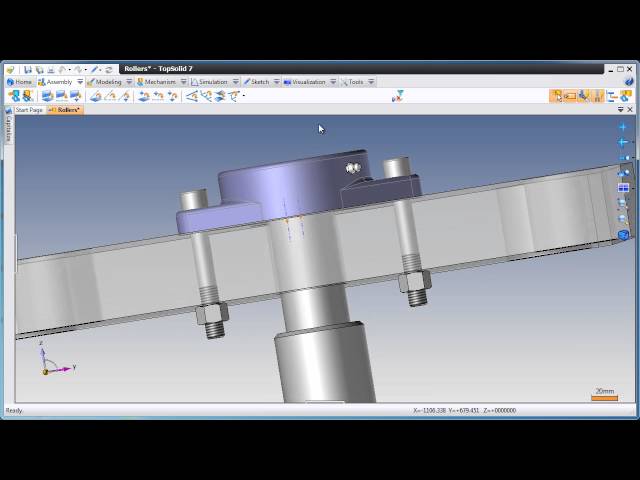Select the four-pane view layout icon
The height and width of the screenshot is (480, 640).
tap(623, 187)
